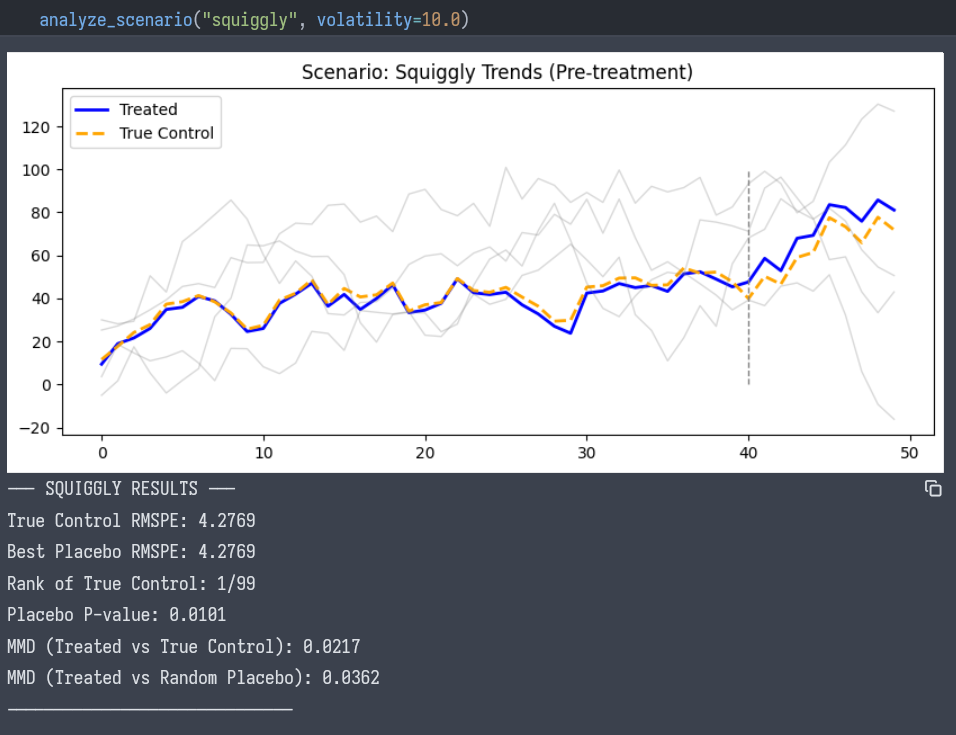Click the "squiggly" string argument in code

(x=251, y=19)
